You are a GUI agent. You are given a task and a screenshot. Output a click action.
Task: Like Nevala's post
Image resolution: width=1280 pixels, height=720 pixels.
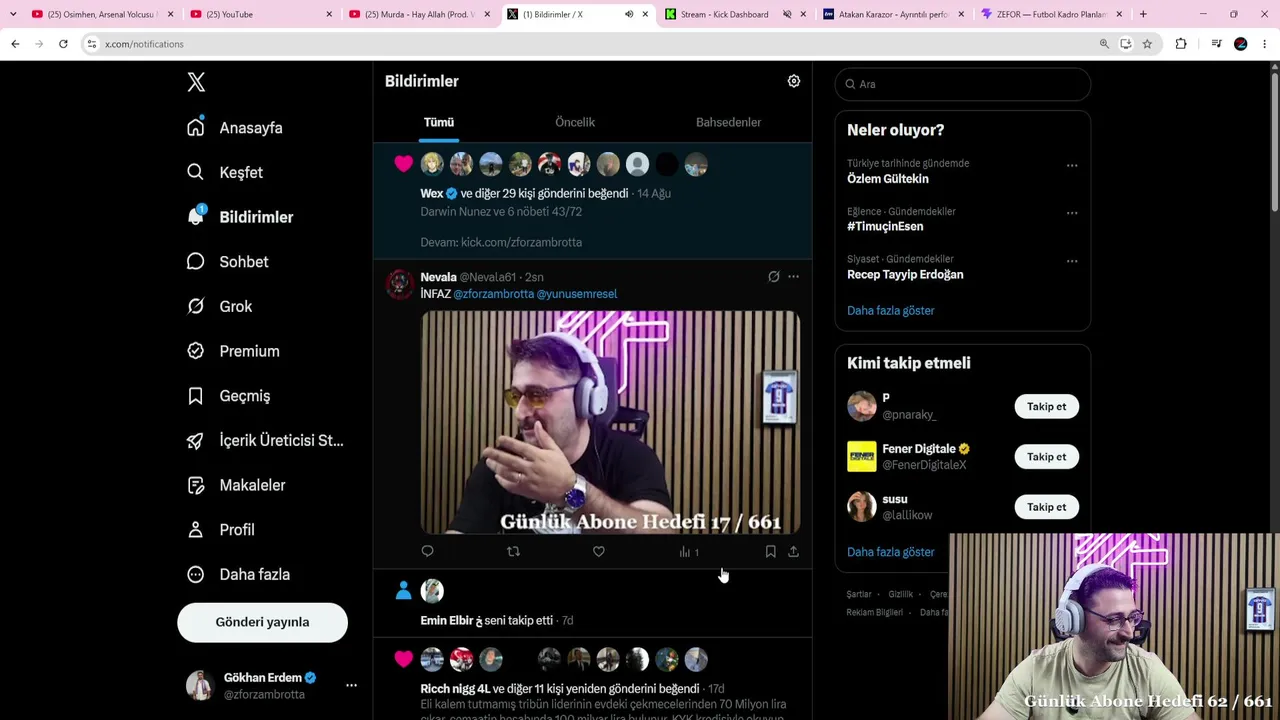tap(598, 551)
